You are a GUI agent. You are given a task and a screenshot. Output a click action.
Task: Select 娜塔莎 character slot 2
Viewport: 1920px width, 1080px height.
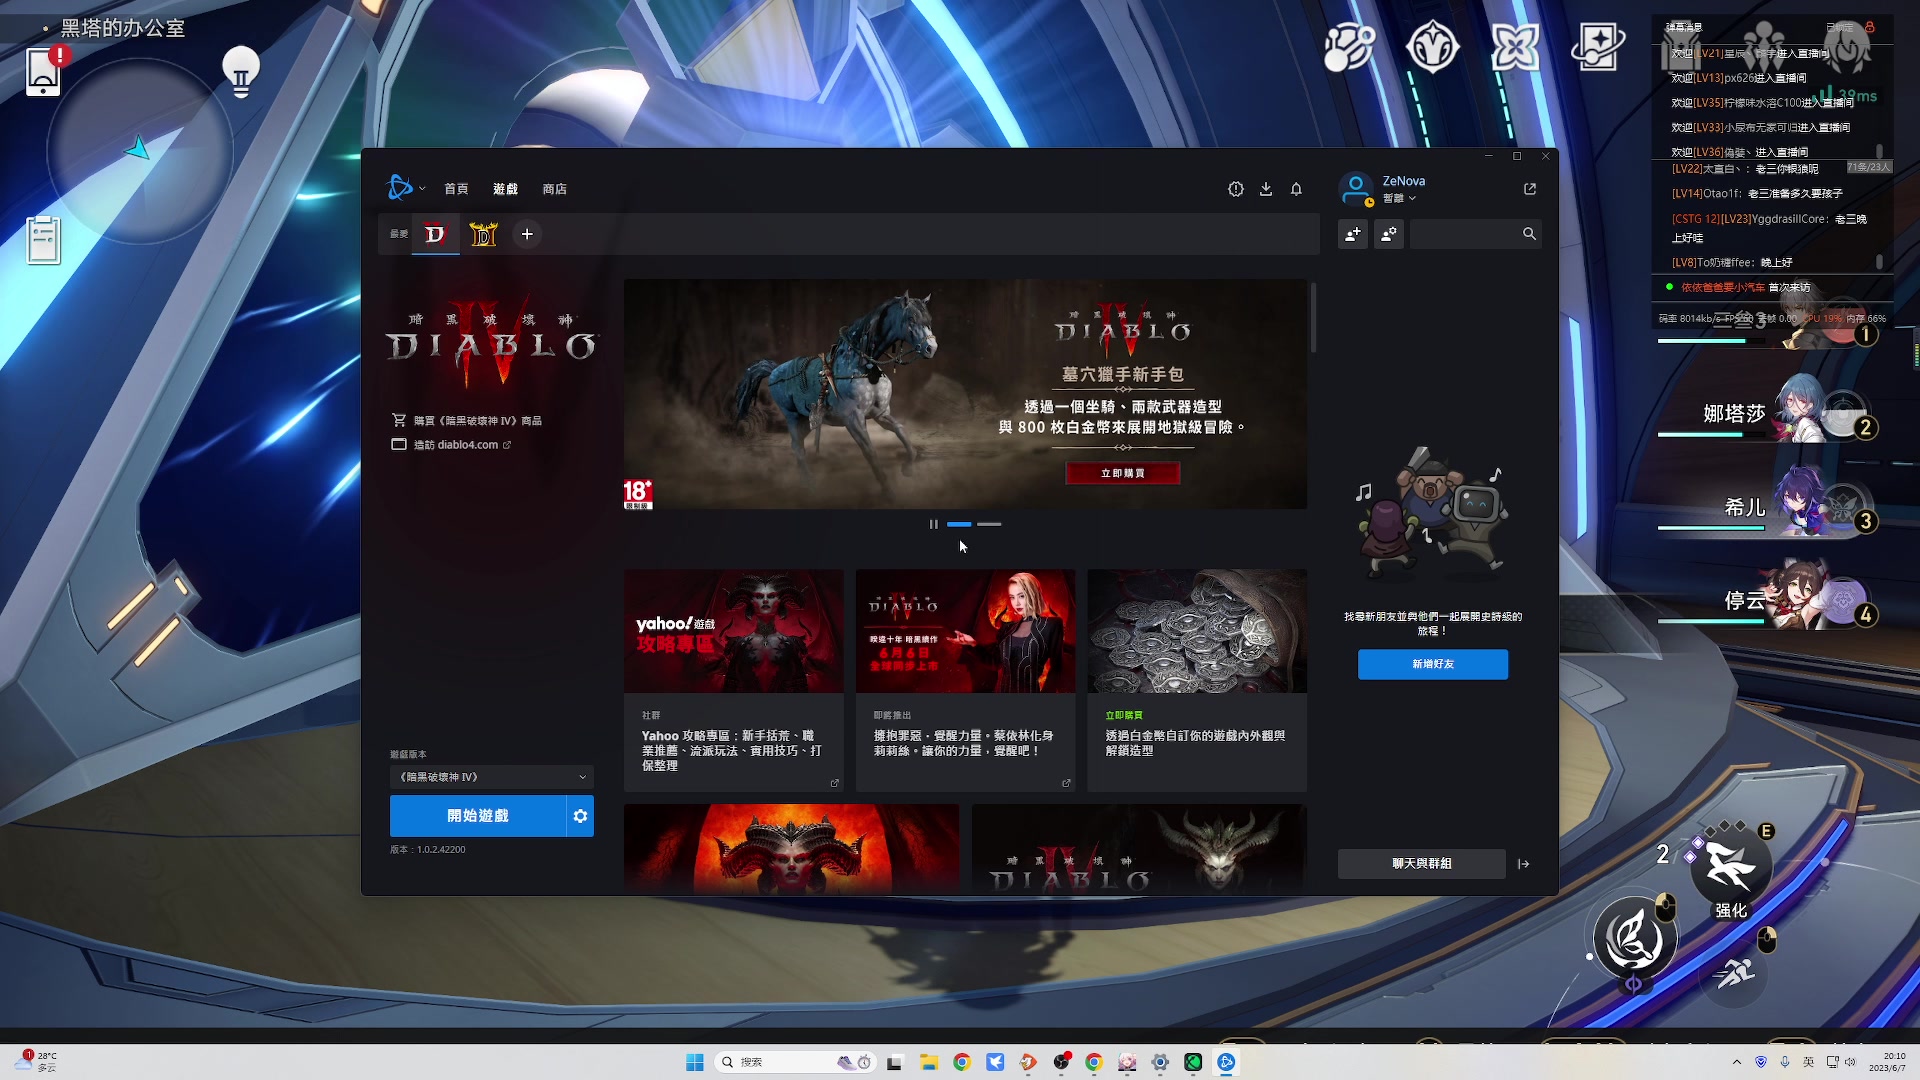point(1768,412)
